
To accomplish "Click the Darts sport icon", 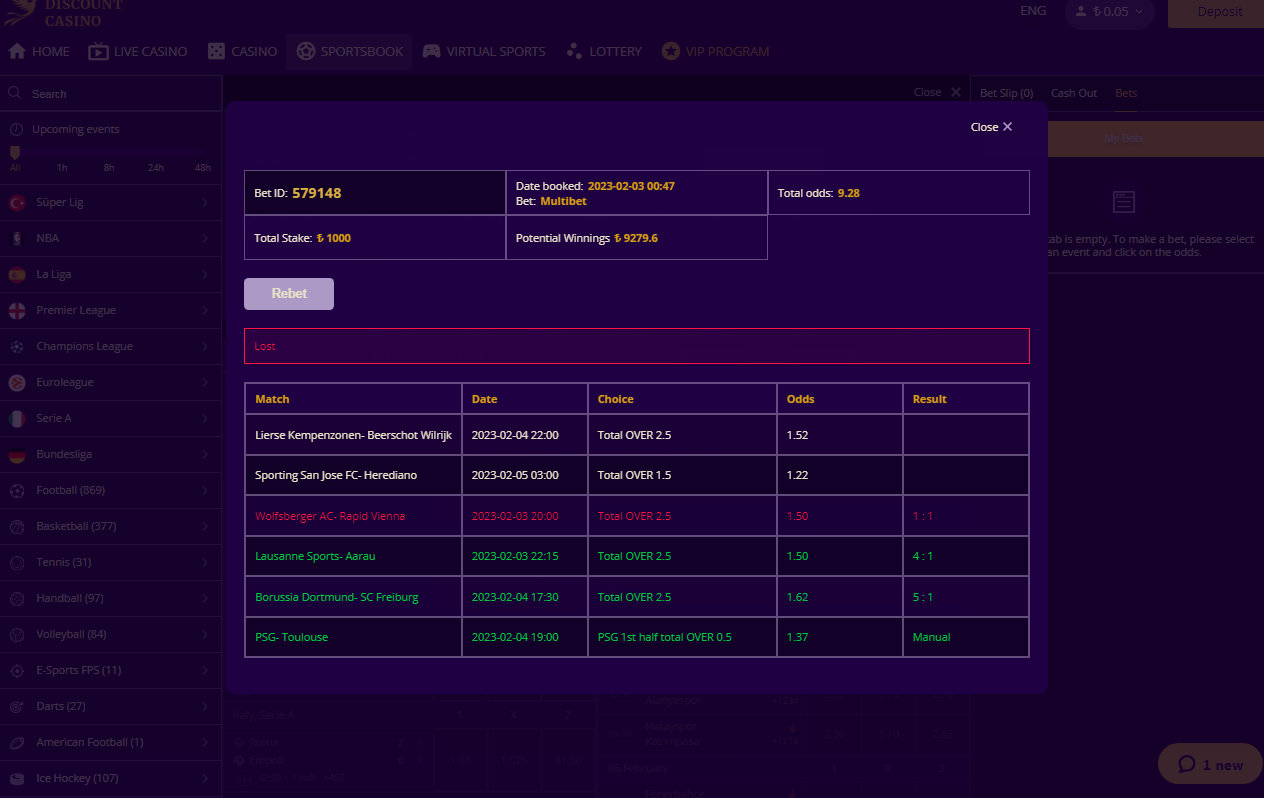I will pos(17,706).
